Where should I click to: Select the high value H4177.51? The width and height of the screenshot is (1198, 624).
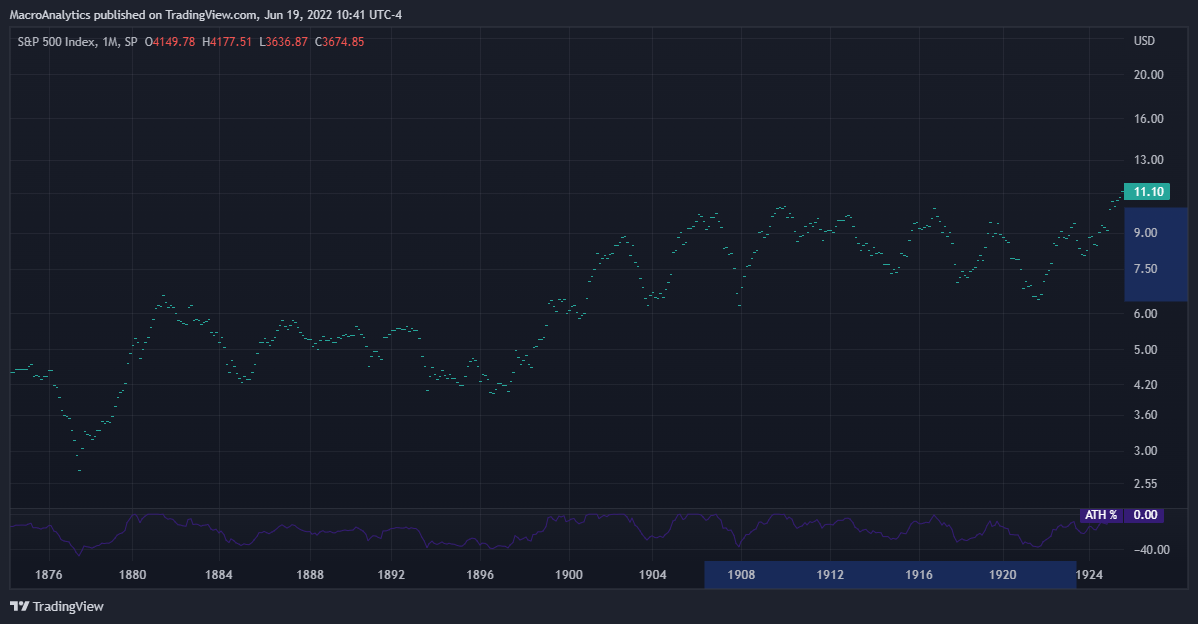[x=227, y=42]
